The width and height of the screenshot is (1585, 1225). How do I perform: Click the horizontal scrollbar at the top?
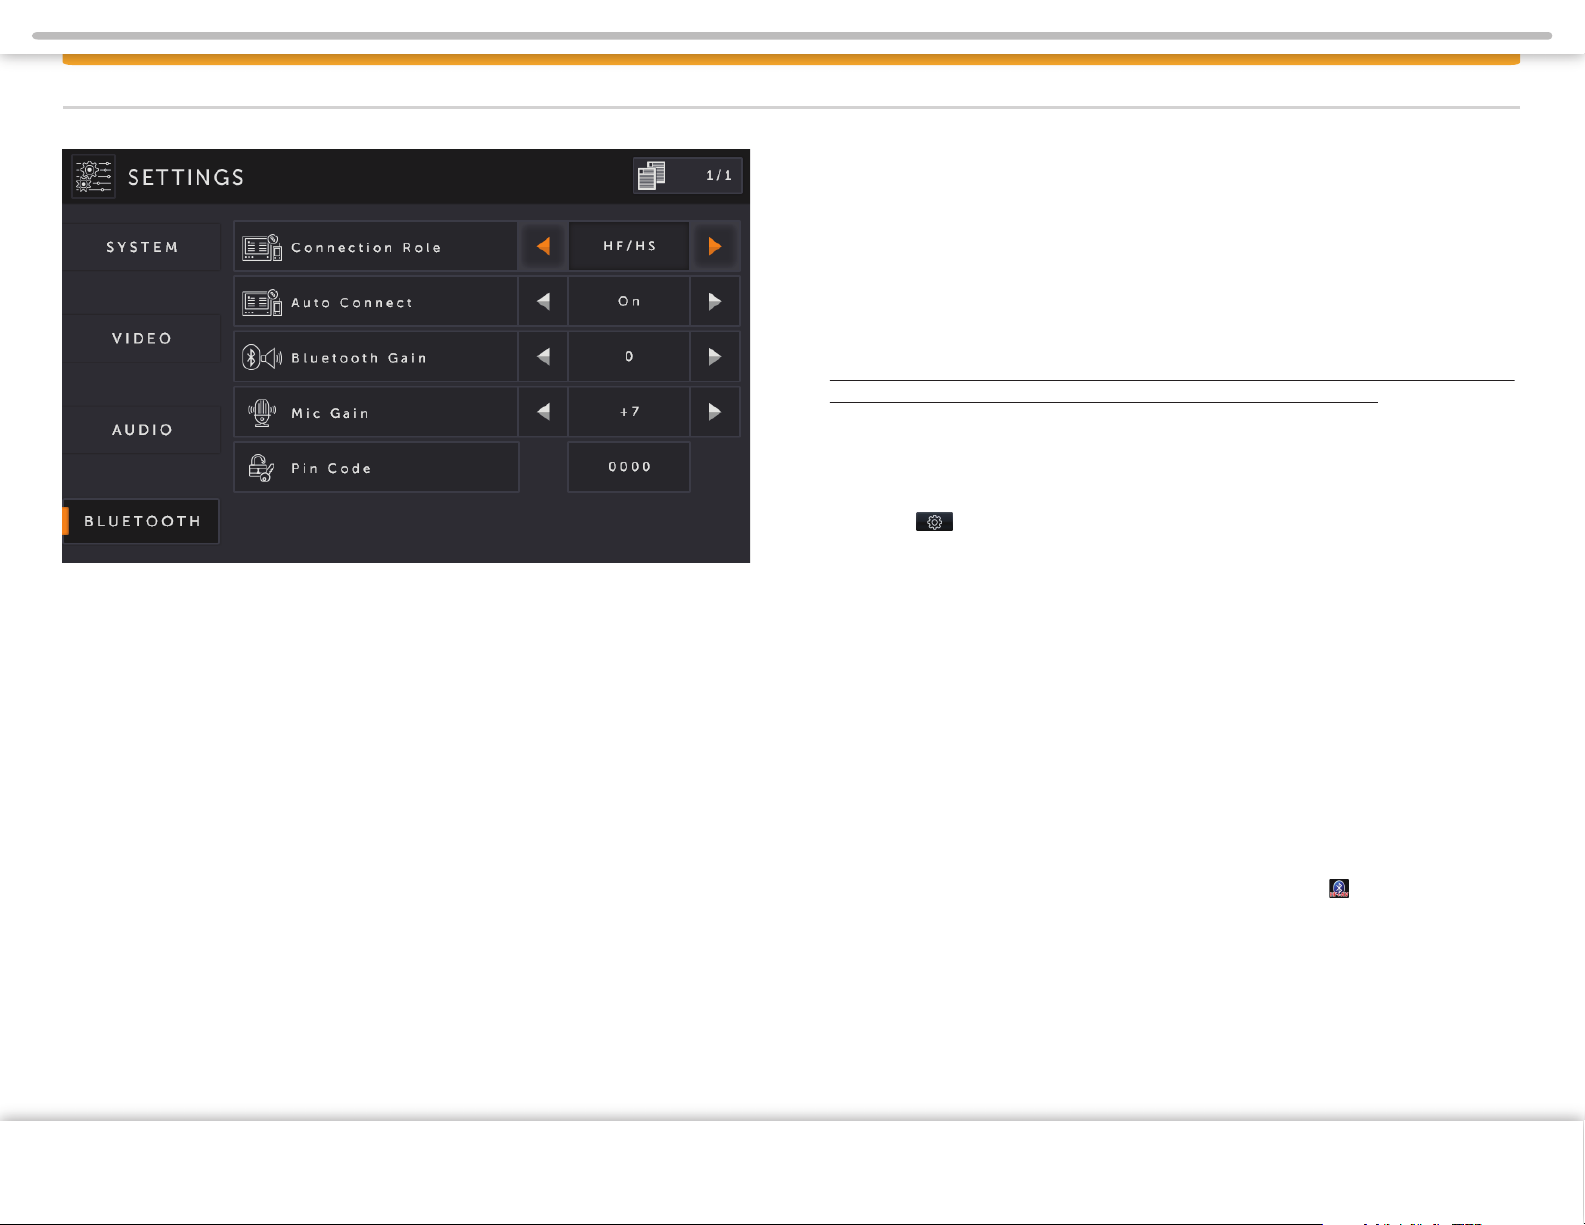792,35
